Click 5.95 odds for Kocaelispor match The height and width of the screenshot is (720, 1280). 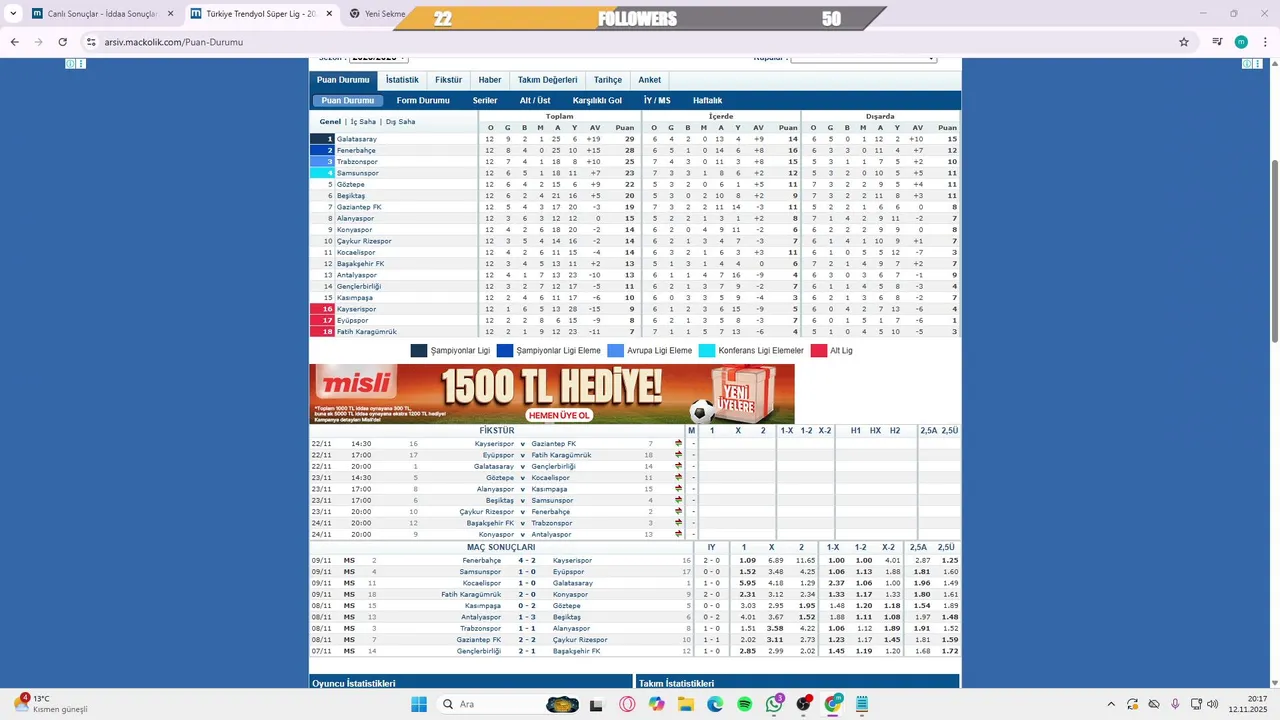pyautogui.click(x=747, y=583)
